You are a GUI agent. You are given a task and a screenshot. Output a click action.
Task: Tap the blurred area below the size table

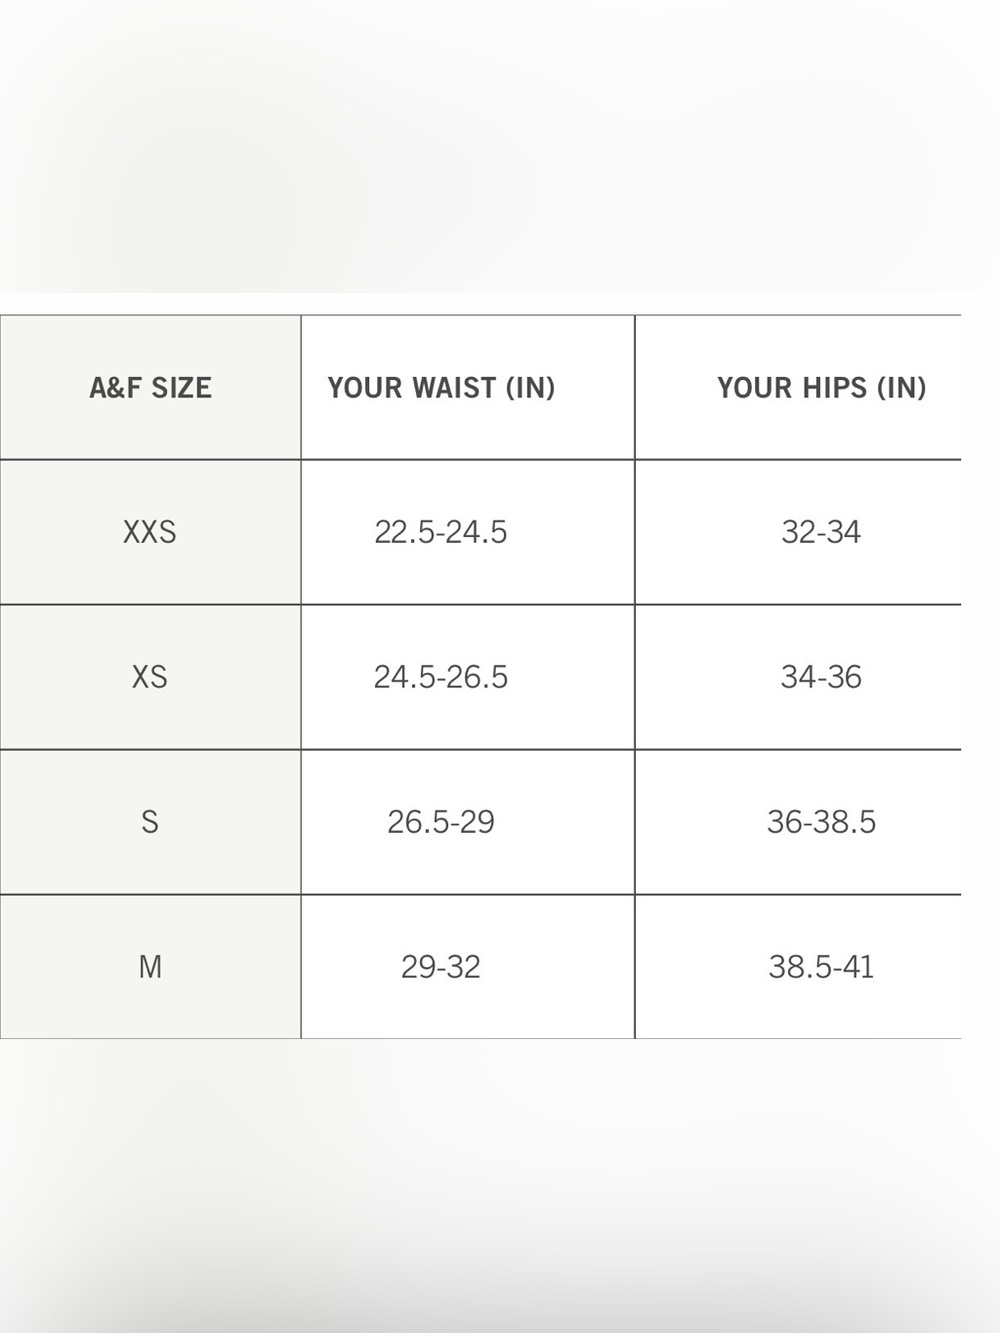[x=500, y=1186]
